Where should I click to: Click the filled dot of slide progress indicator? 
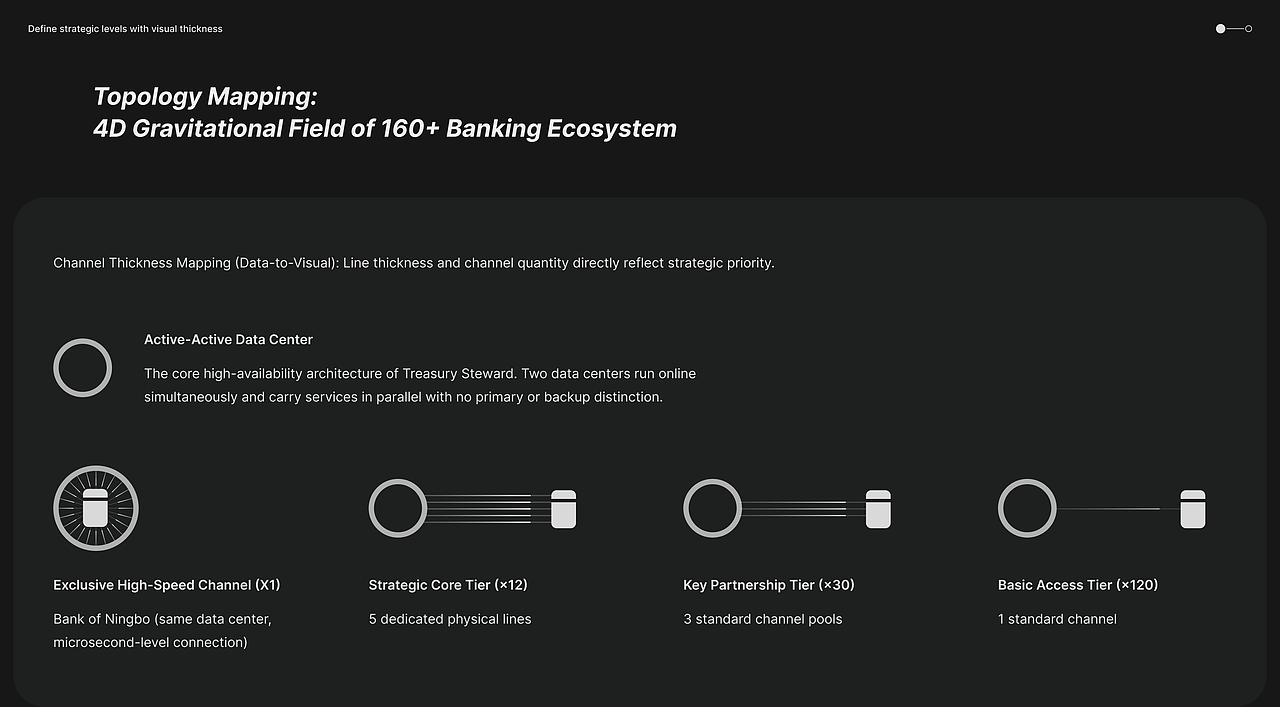click(x=1221, y=29)
